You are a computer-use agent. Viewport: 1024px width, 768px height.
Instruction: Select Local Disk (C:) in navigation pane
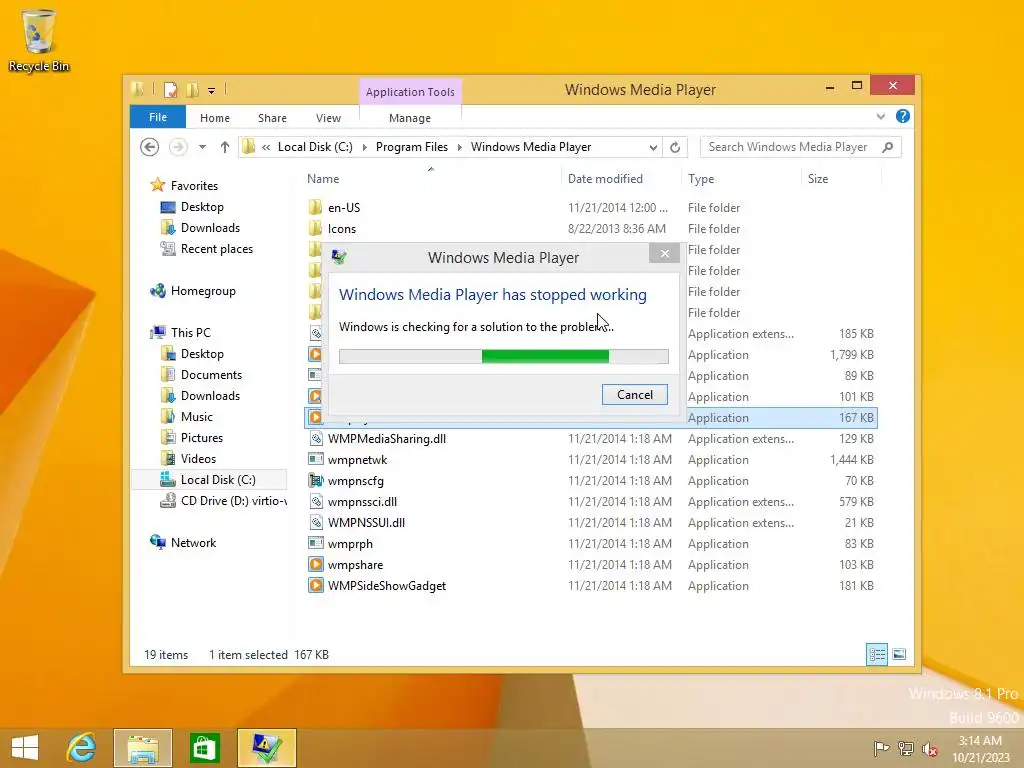click(x=208, y=480)
